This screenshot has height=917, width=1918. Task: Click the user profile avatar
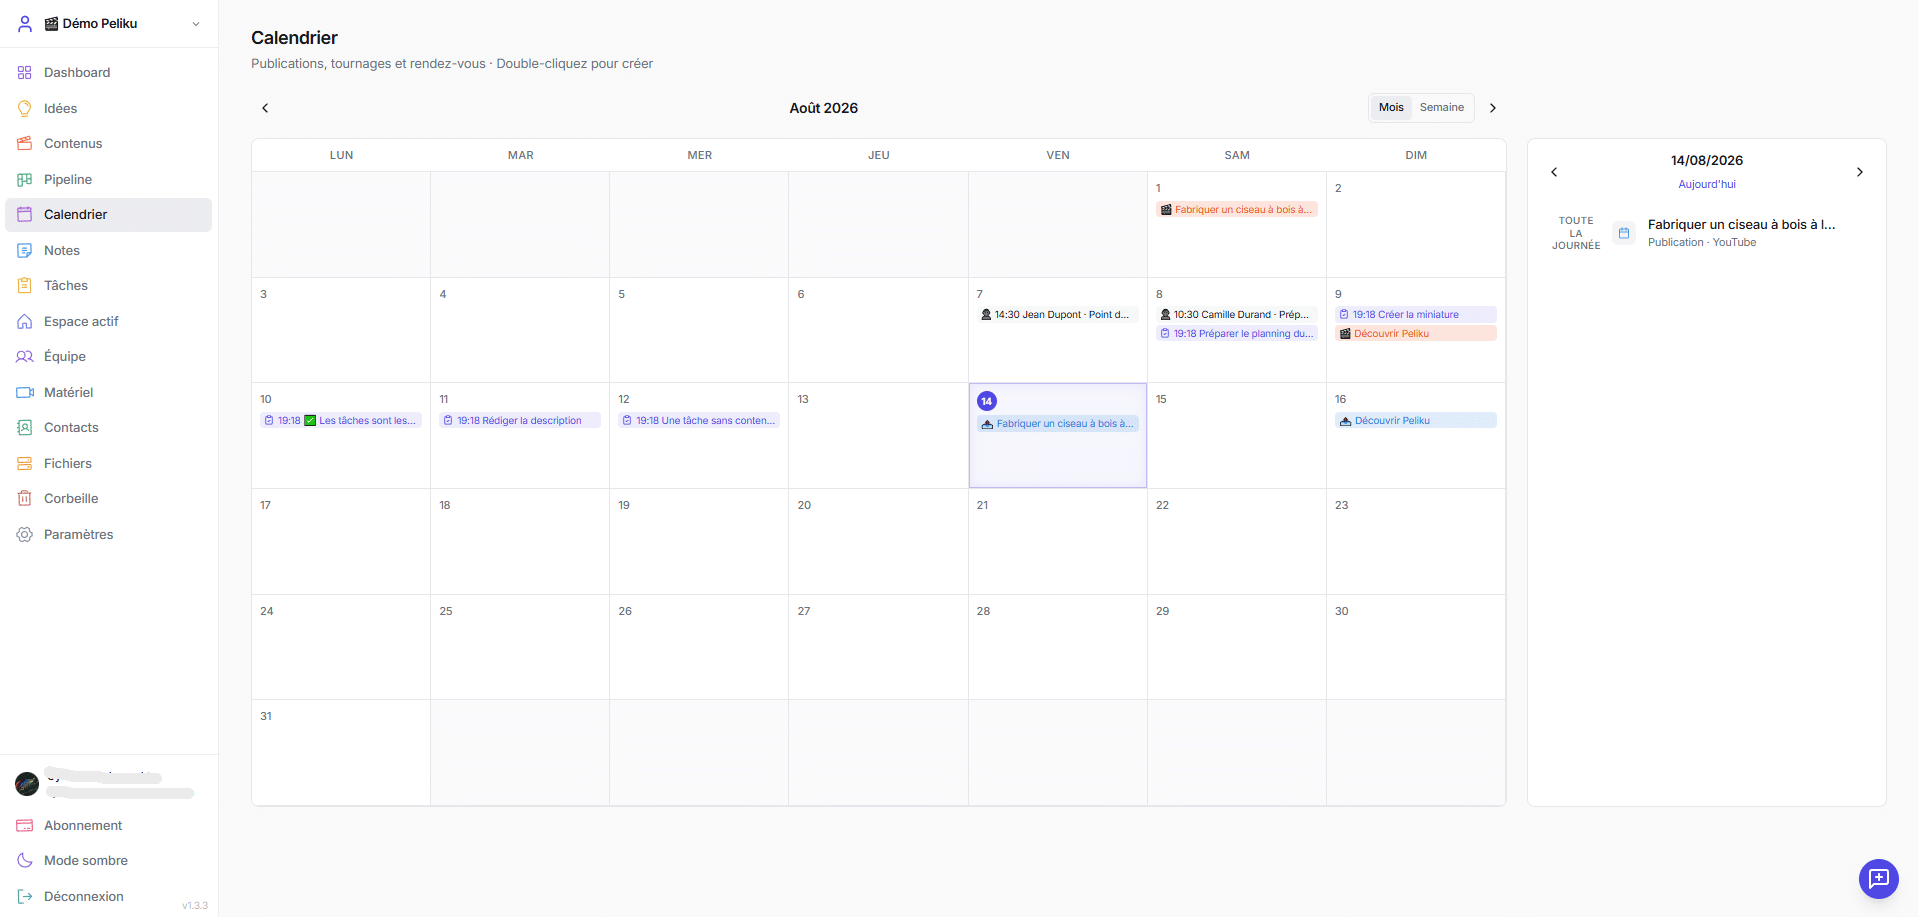point(27,784)
